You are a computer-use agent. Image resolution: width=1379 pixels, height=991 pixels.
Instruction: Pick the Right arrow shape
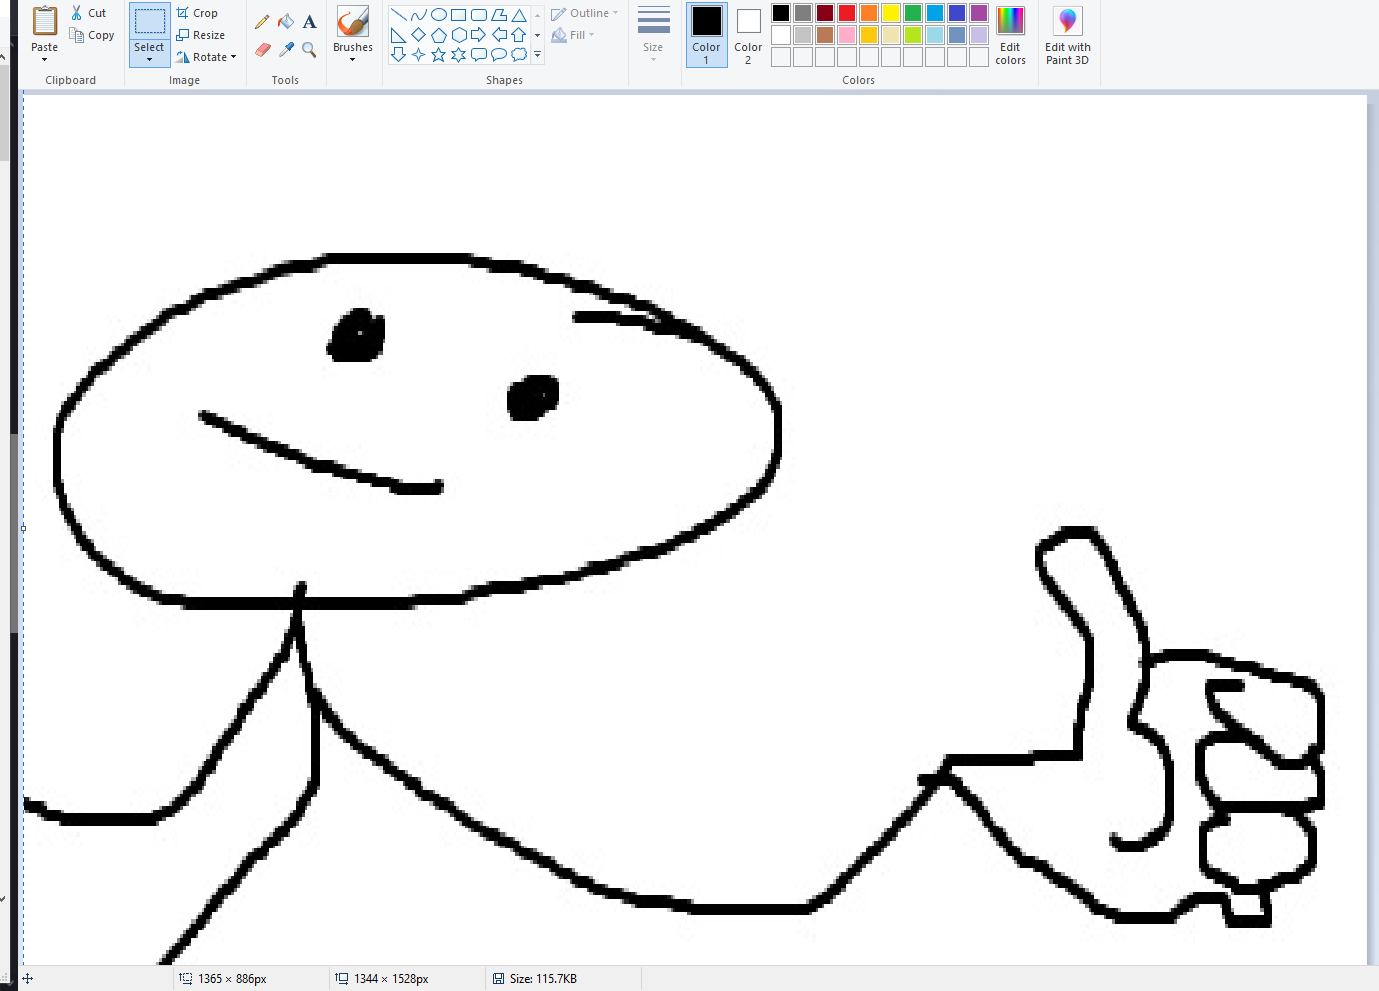click(479, 35)
